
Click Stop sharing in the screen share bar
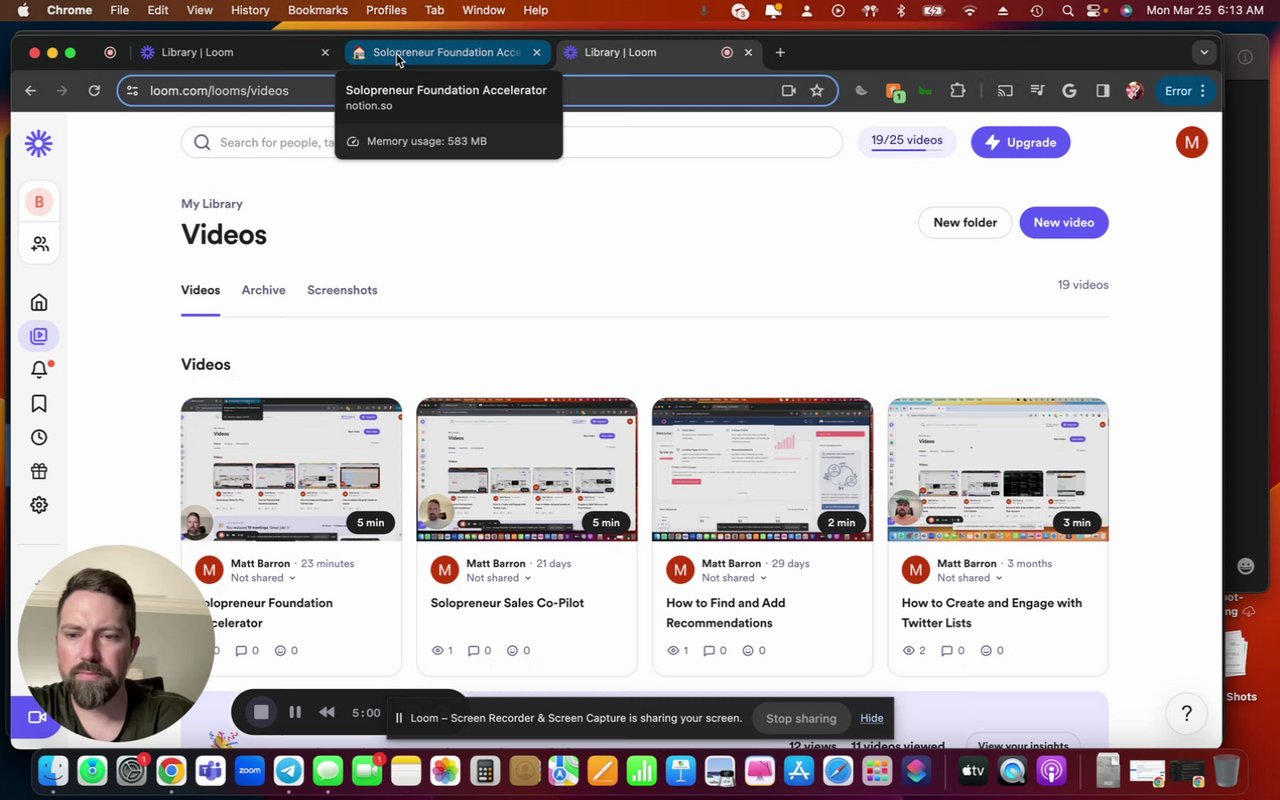click(x=801, y=718)
